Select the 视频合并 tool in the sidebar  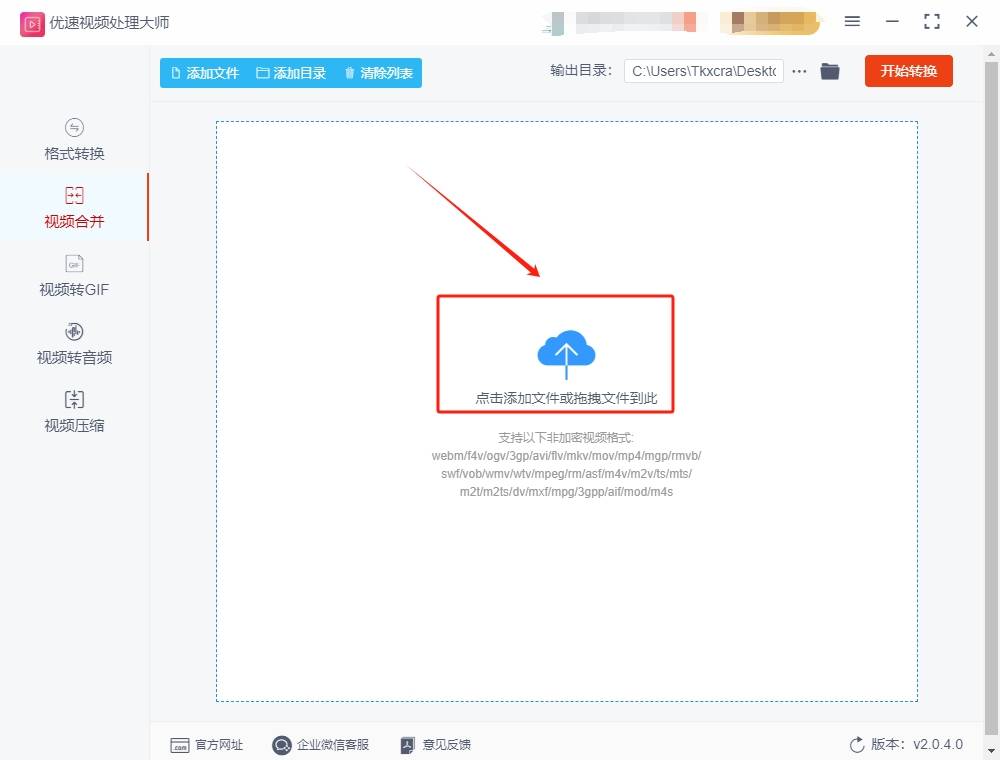[x=72, y=207]
